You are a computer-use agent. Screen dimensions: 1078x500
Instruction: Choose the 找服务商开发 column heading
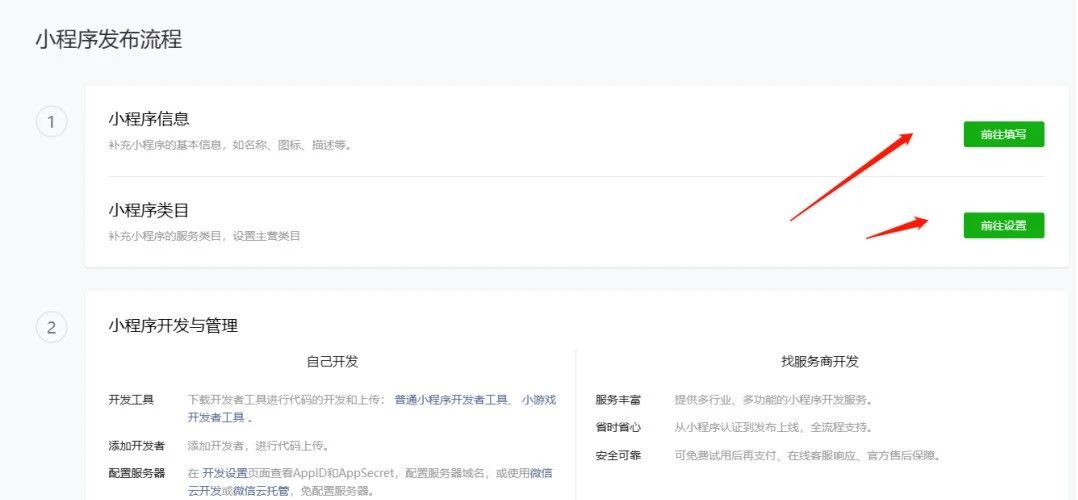pyautogui.click(x=820, y=362)
